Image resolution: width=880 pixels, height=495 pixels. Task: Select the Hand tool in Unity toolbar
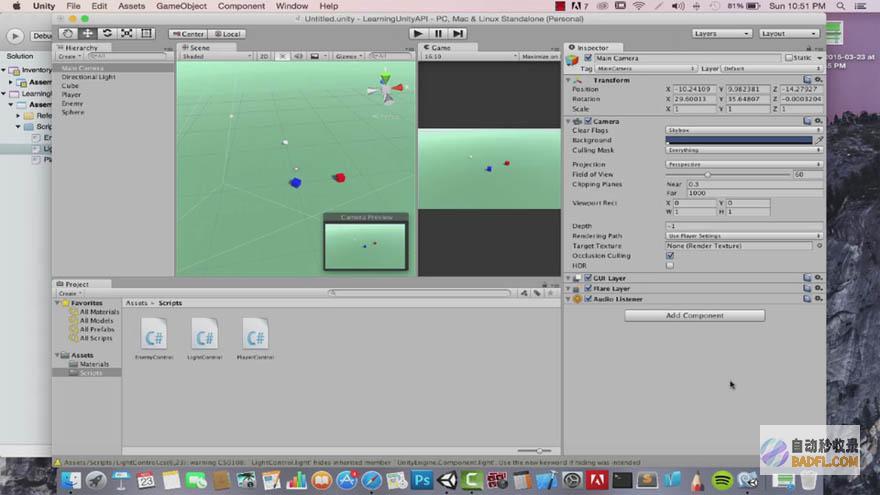pos(68,34)
